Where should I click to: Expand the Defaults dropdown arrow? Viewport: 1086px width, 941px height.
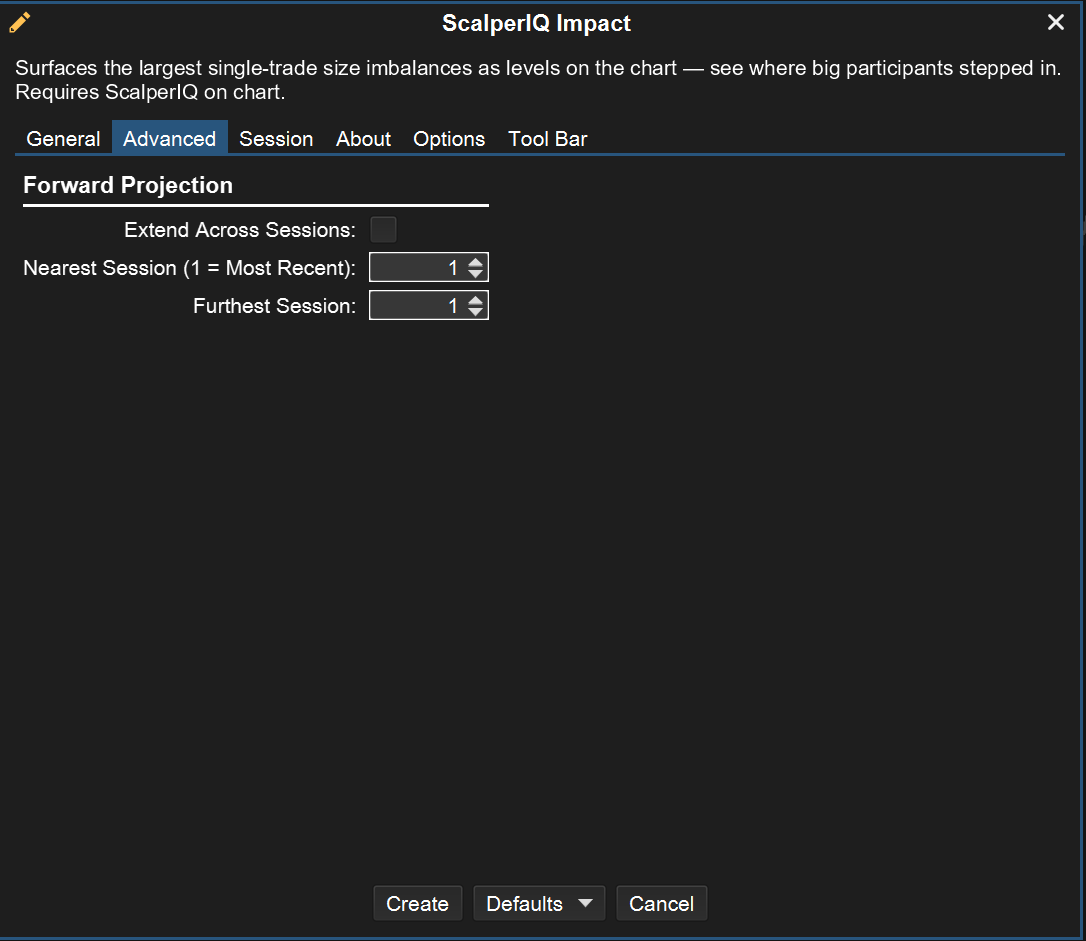click(586, 904)
